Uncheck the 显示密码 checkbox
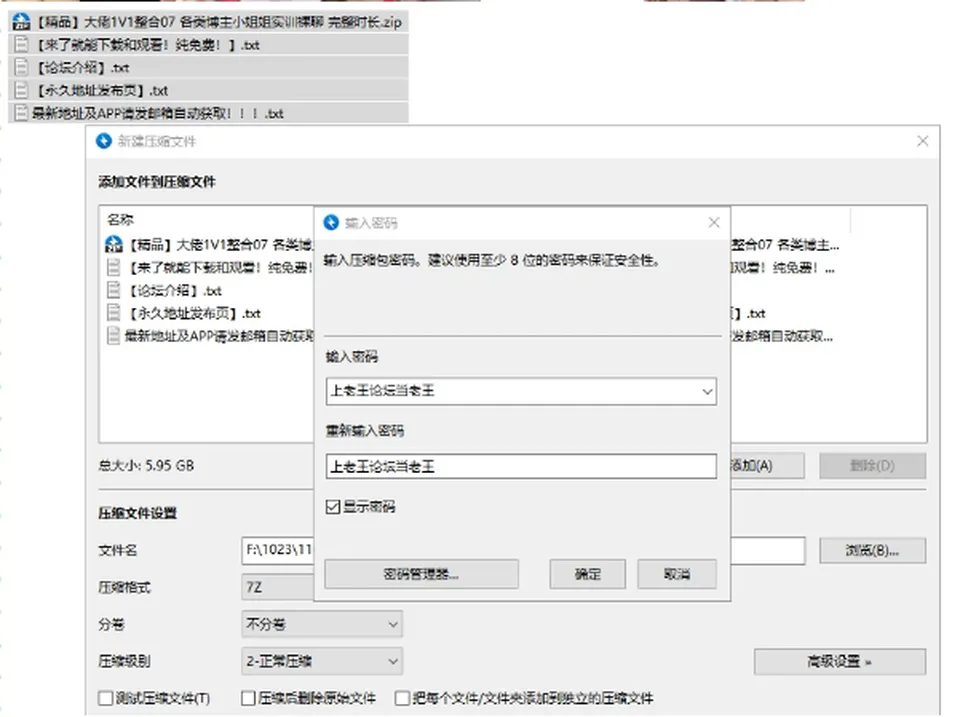The image size is (960, 717). point(333,506)
